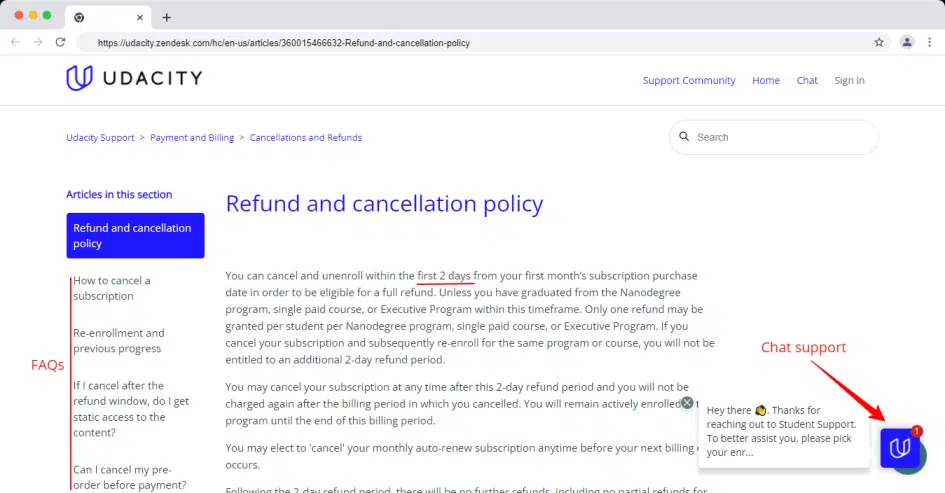Image resolution: width=945 pixels, height=493 pixels.
Task: Open a new browser tab
Action: 166,17
